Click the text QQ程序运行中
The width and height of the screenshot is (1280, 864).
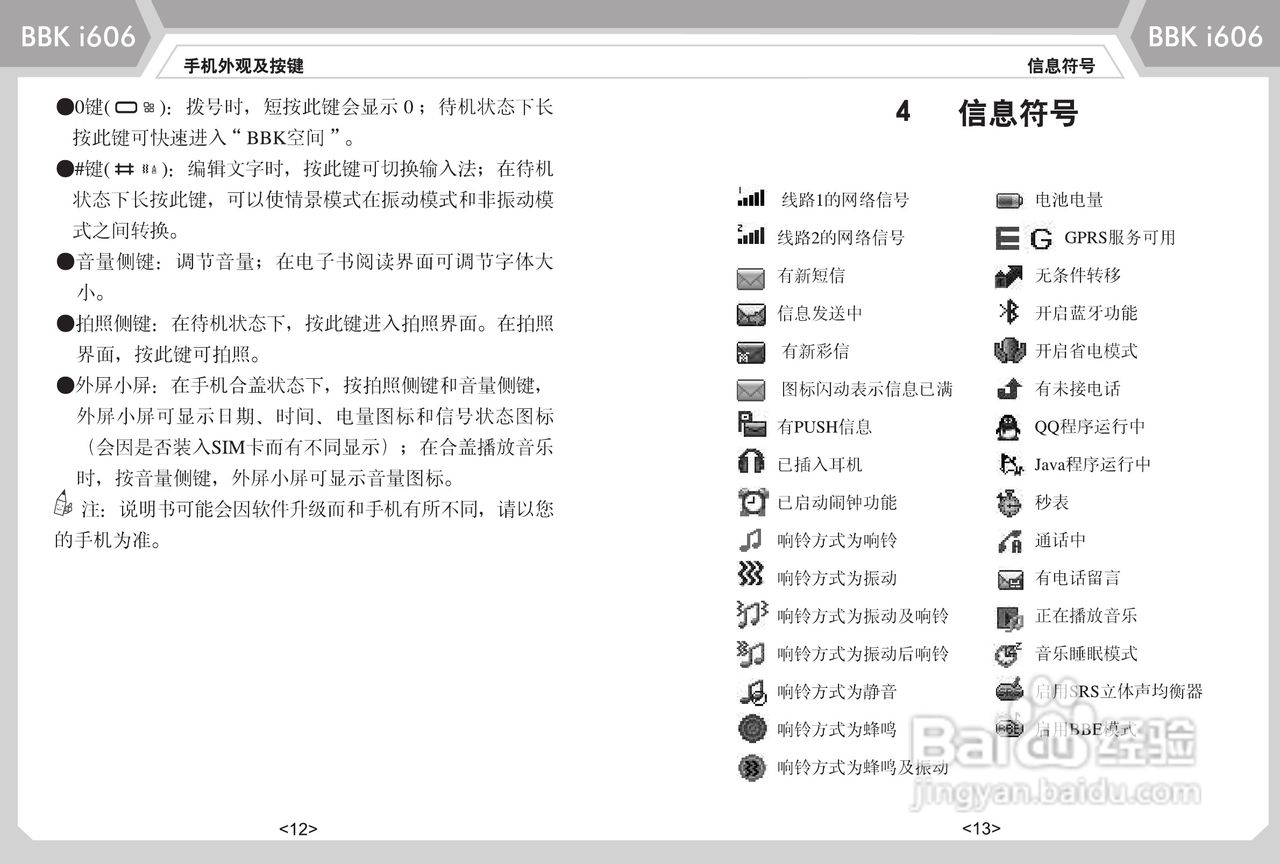click(1089, 427)
